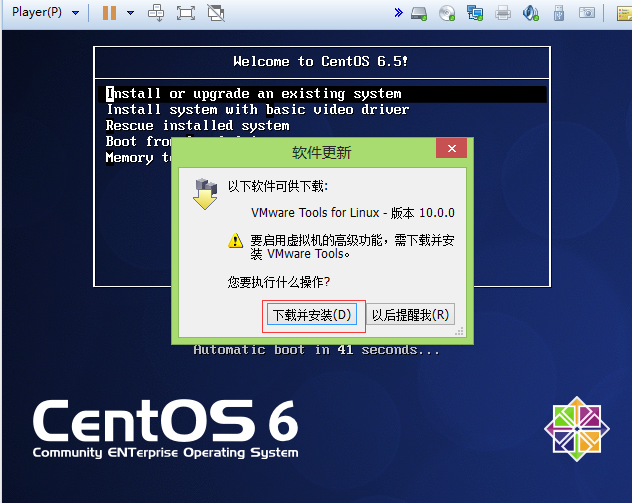Click the 'Welcome to CentOS 6.5!' title
This screenshot has height=503, width=632.
click(x=320, y=61)
